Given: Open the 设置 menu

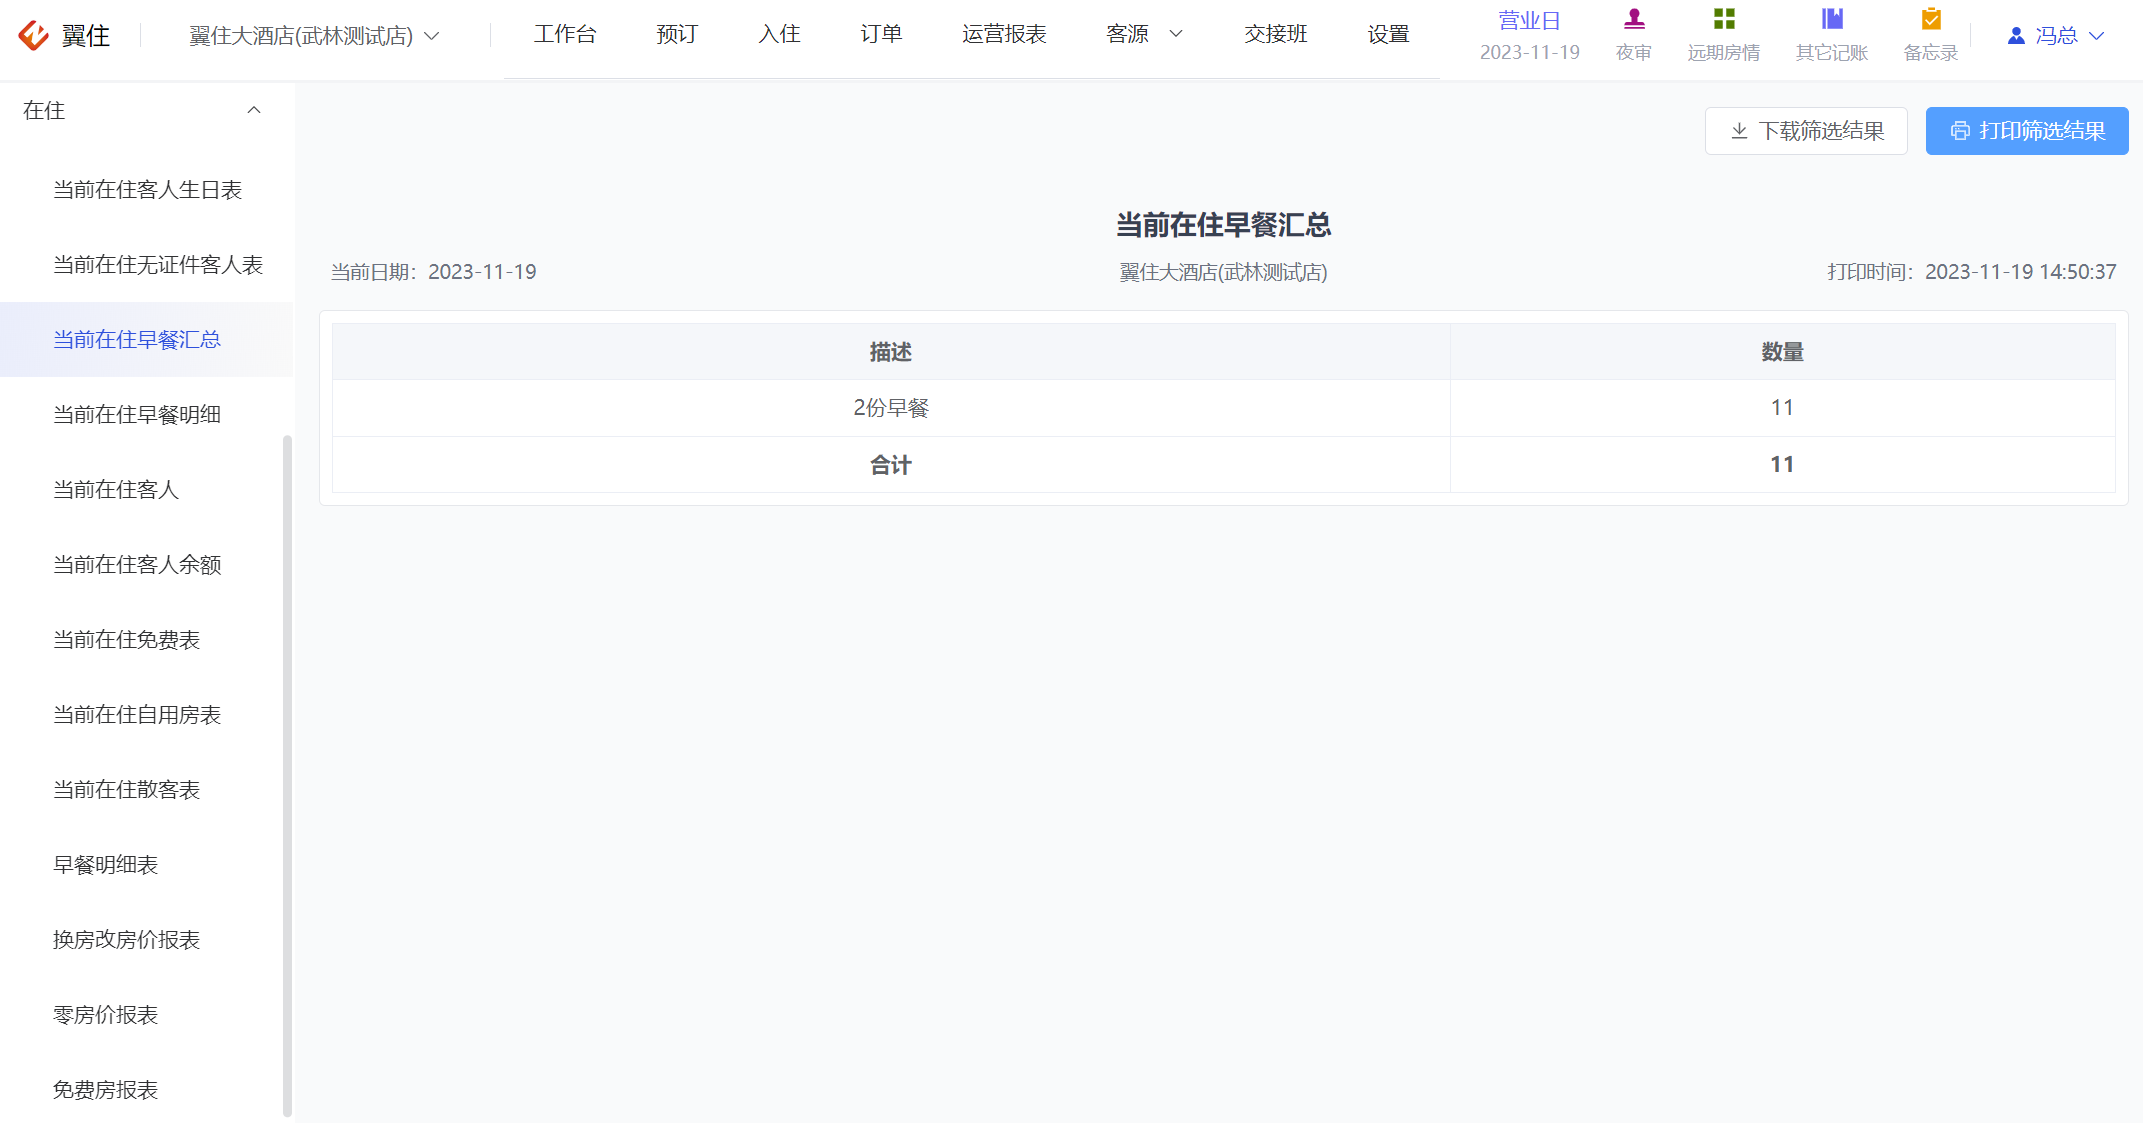Looking at the screenshot, I should click(1389, 34).
